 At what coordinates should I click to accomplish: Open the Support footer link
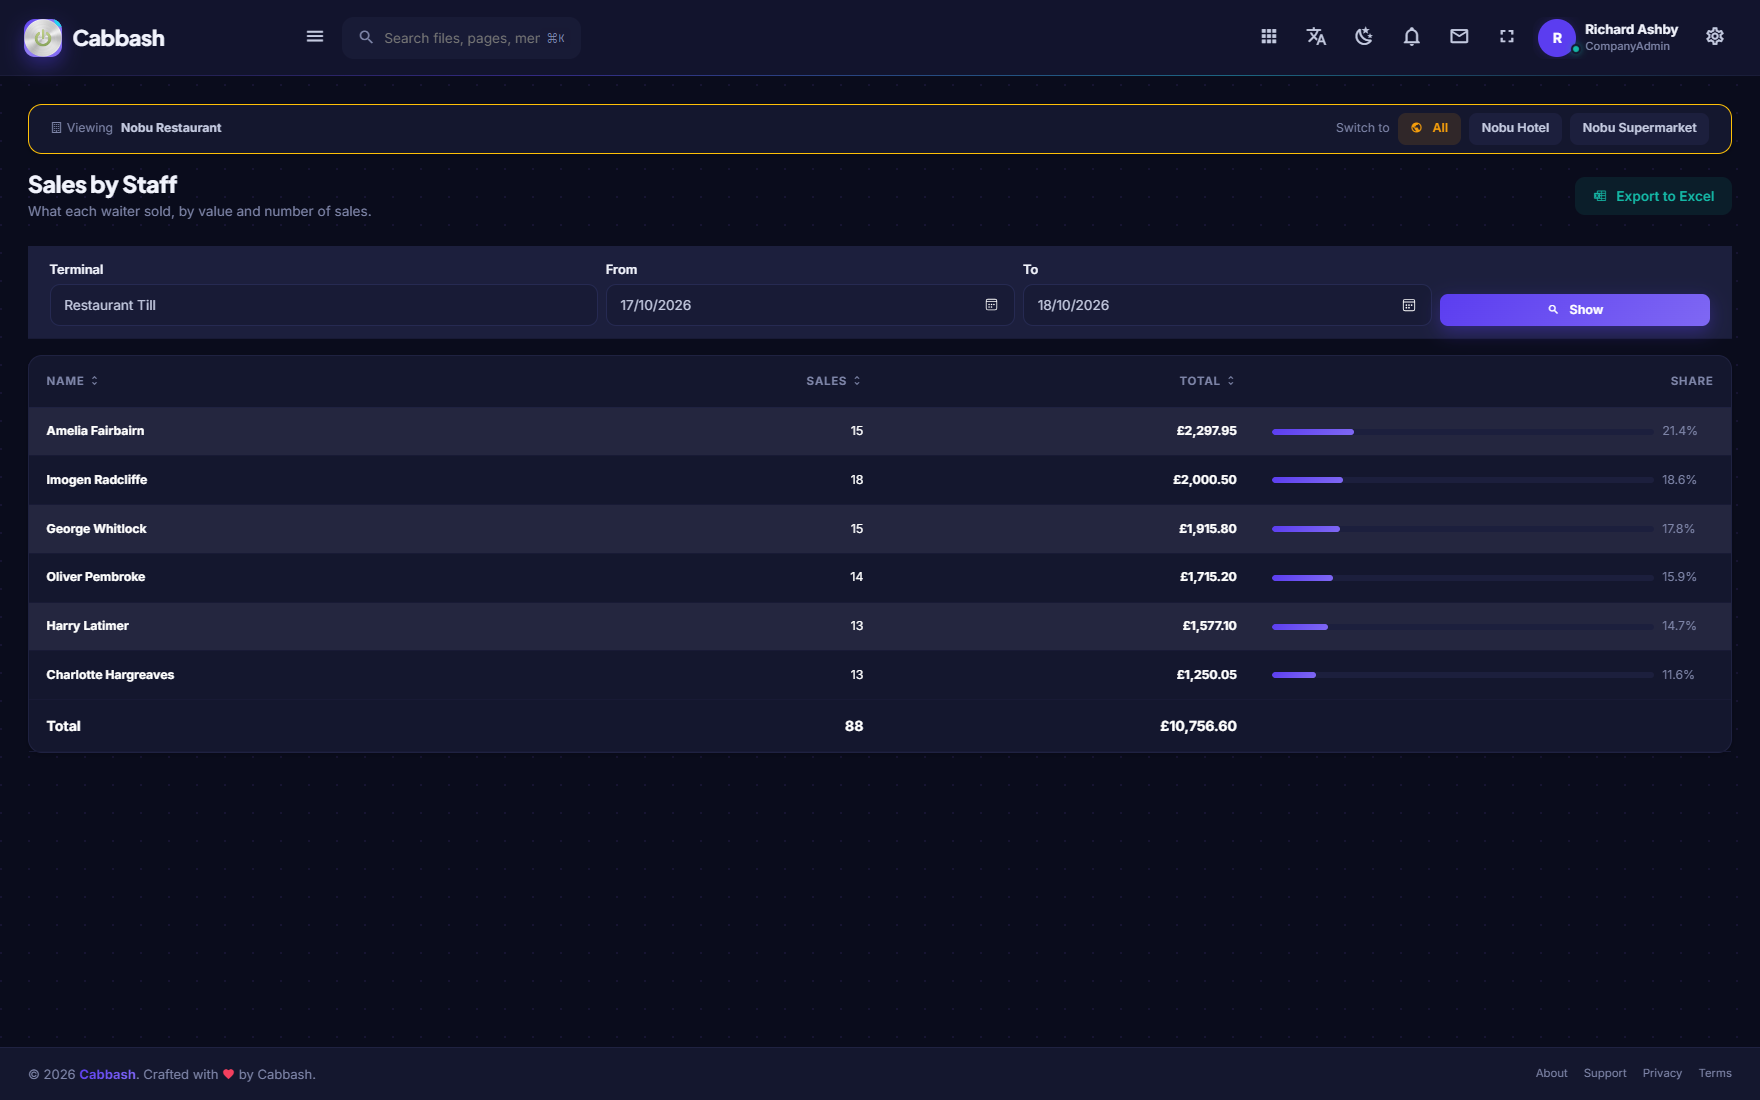pos(1604,1073)
